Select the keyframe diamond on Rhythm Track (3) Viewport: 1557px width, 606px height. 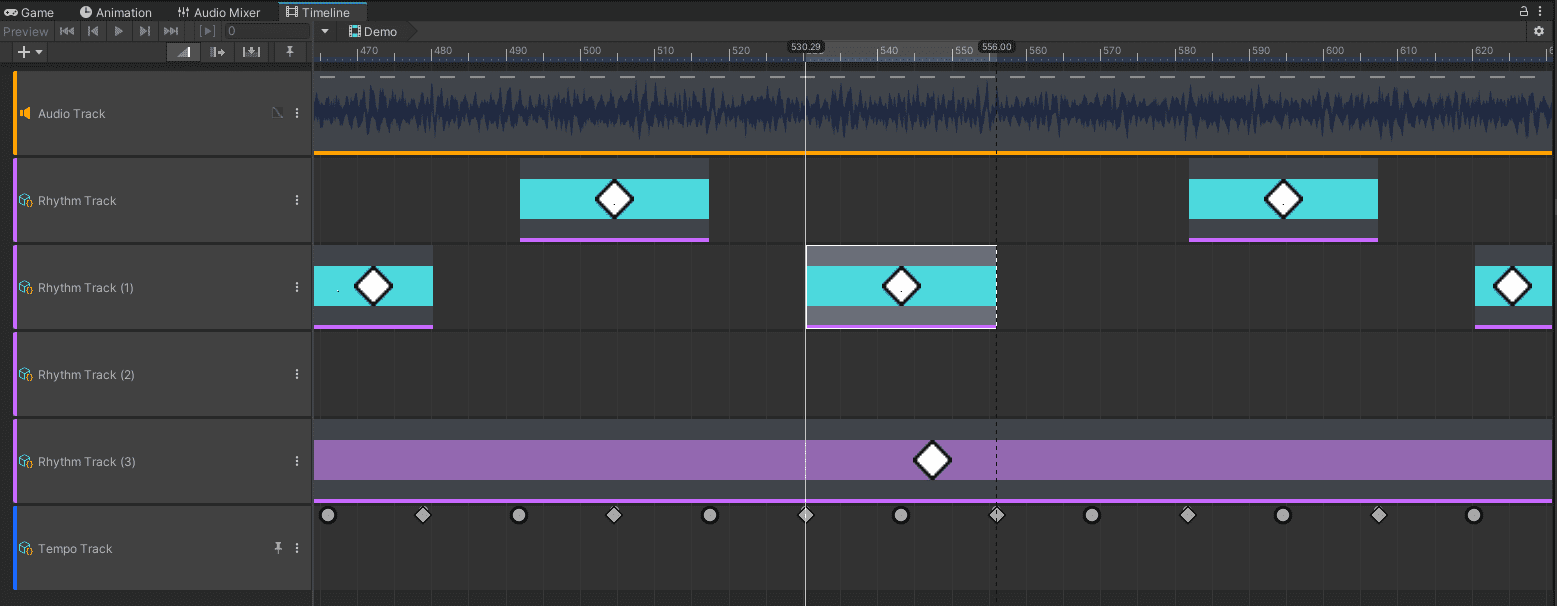coord(932,460)
